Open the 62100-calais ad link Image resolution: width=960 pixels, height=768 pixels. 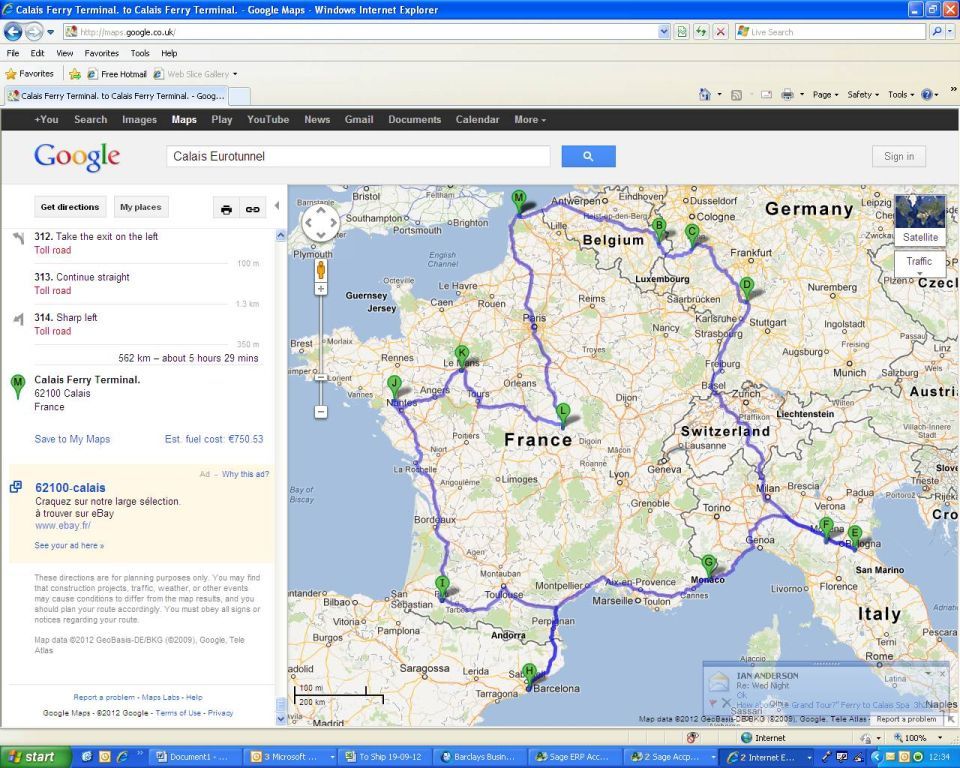pos(70,488)
